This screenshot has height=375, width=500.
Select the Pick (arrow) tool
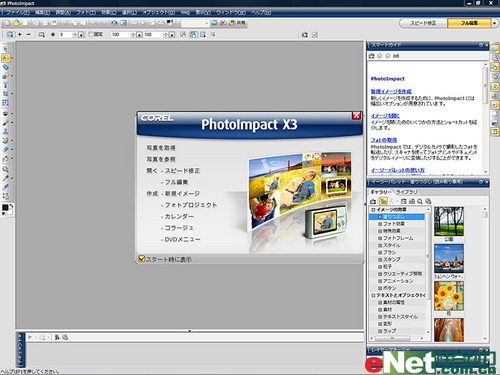pos(5,49)
